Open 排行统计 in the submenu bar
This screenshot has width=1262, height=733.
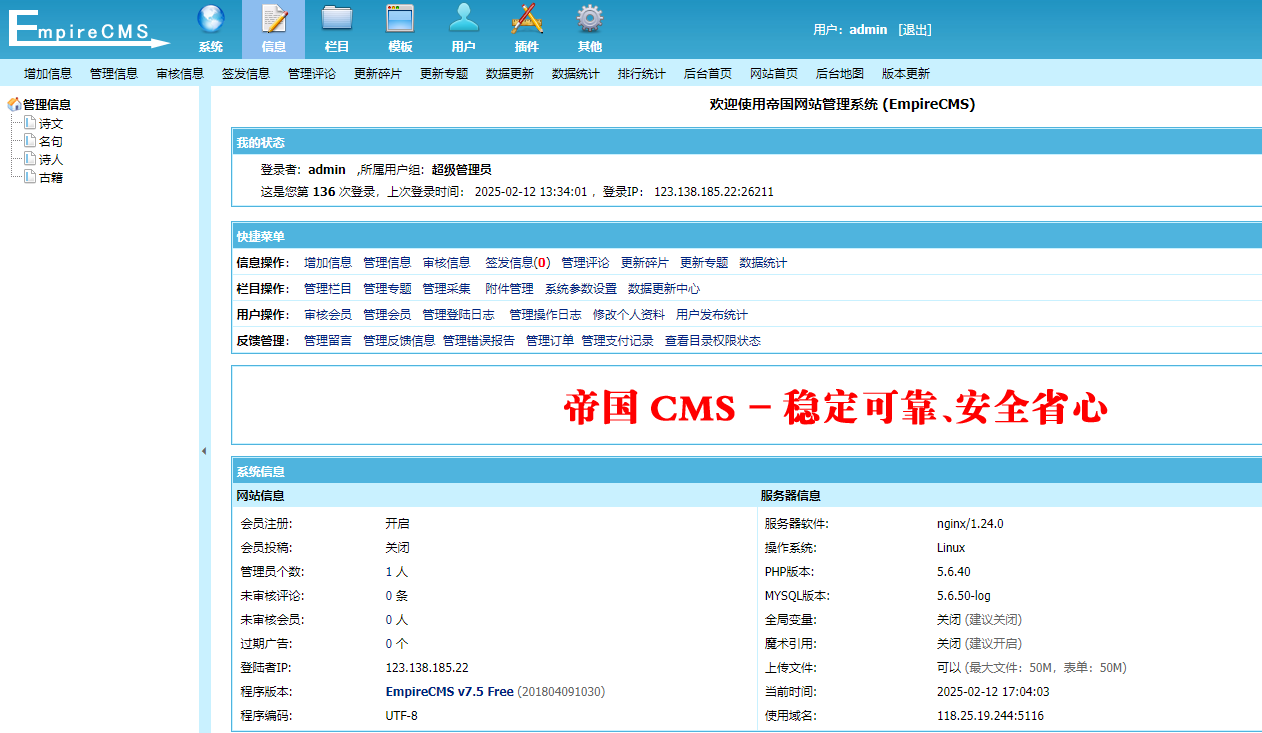642,73
